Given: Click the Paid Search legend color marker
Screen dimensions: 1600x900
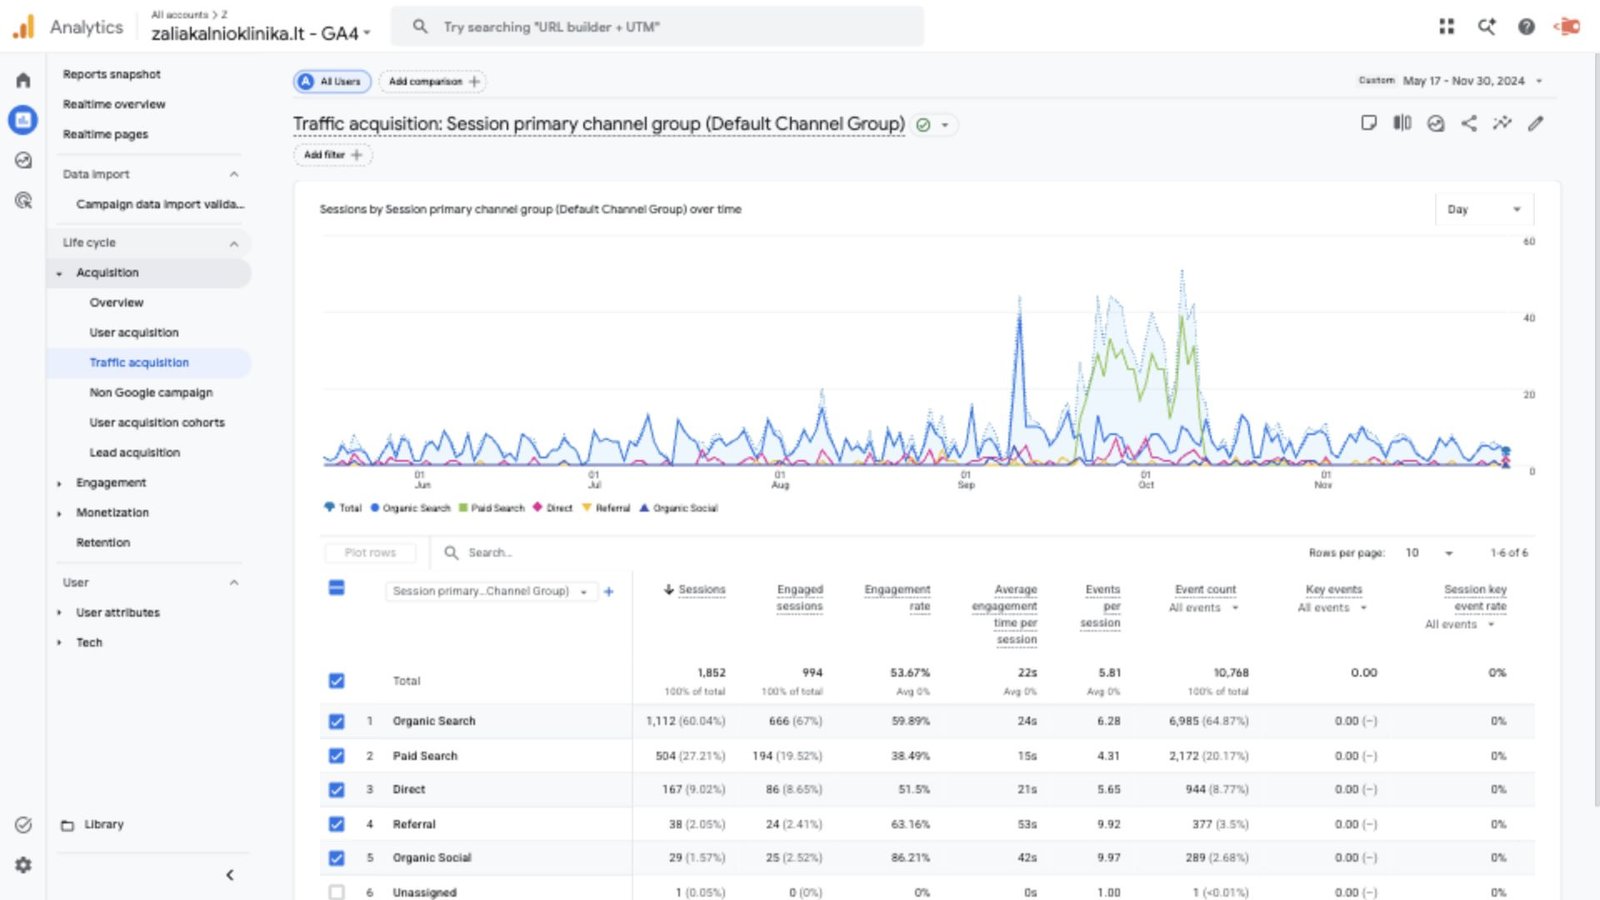Looking at the screenshot, I should 463,508.
